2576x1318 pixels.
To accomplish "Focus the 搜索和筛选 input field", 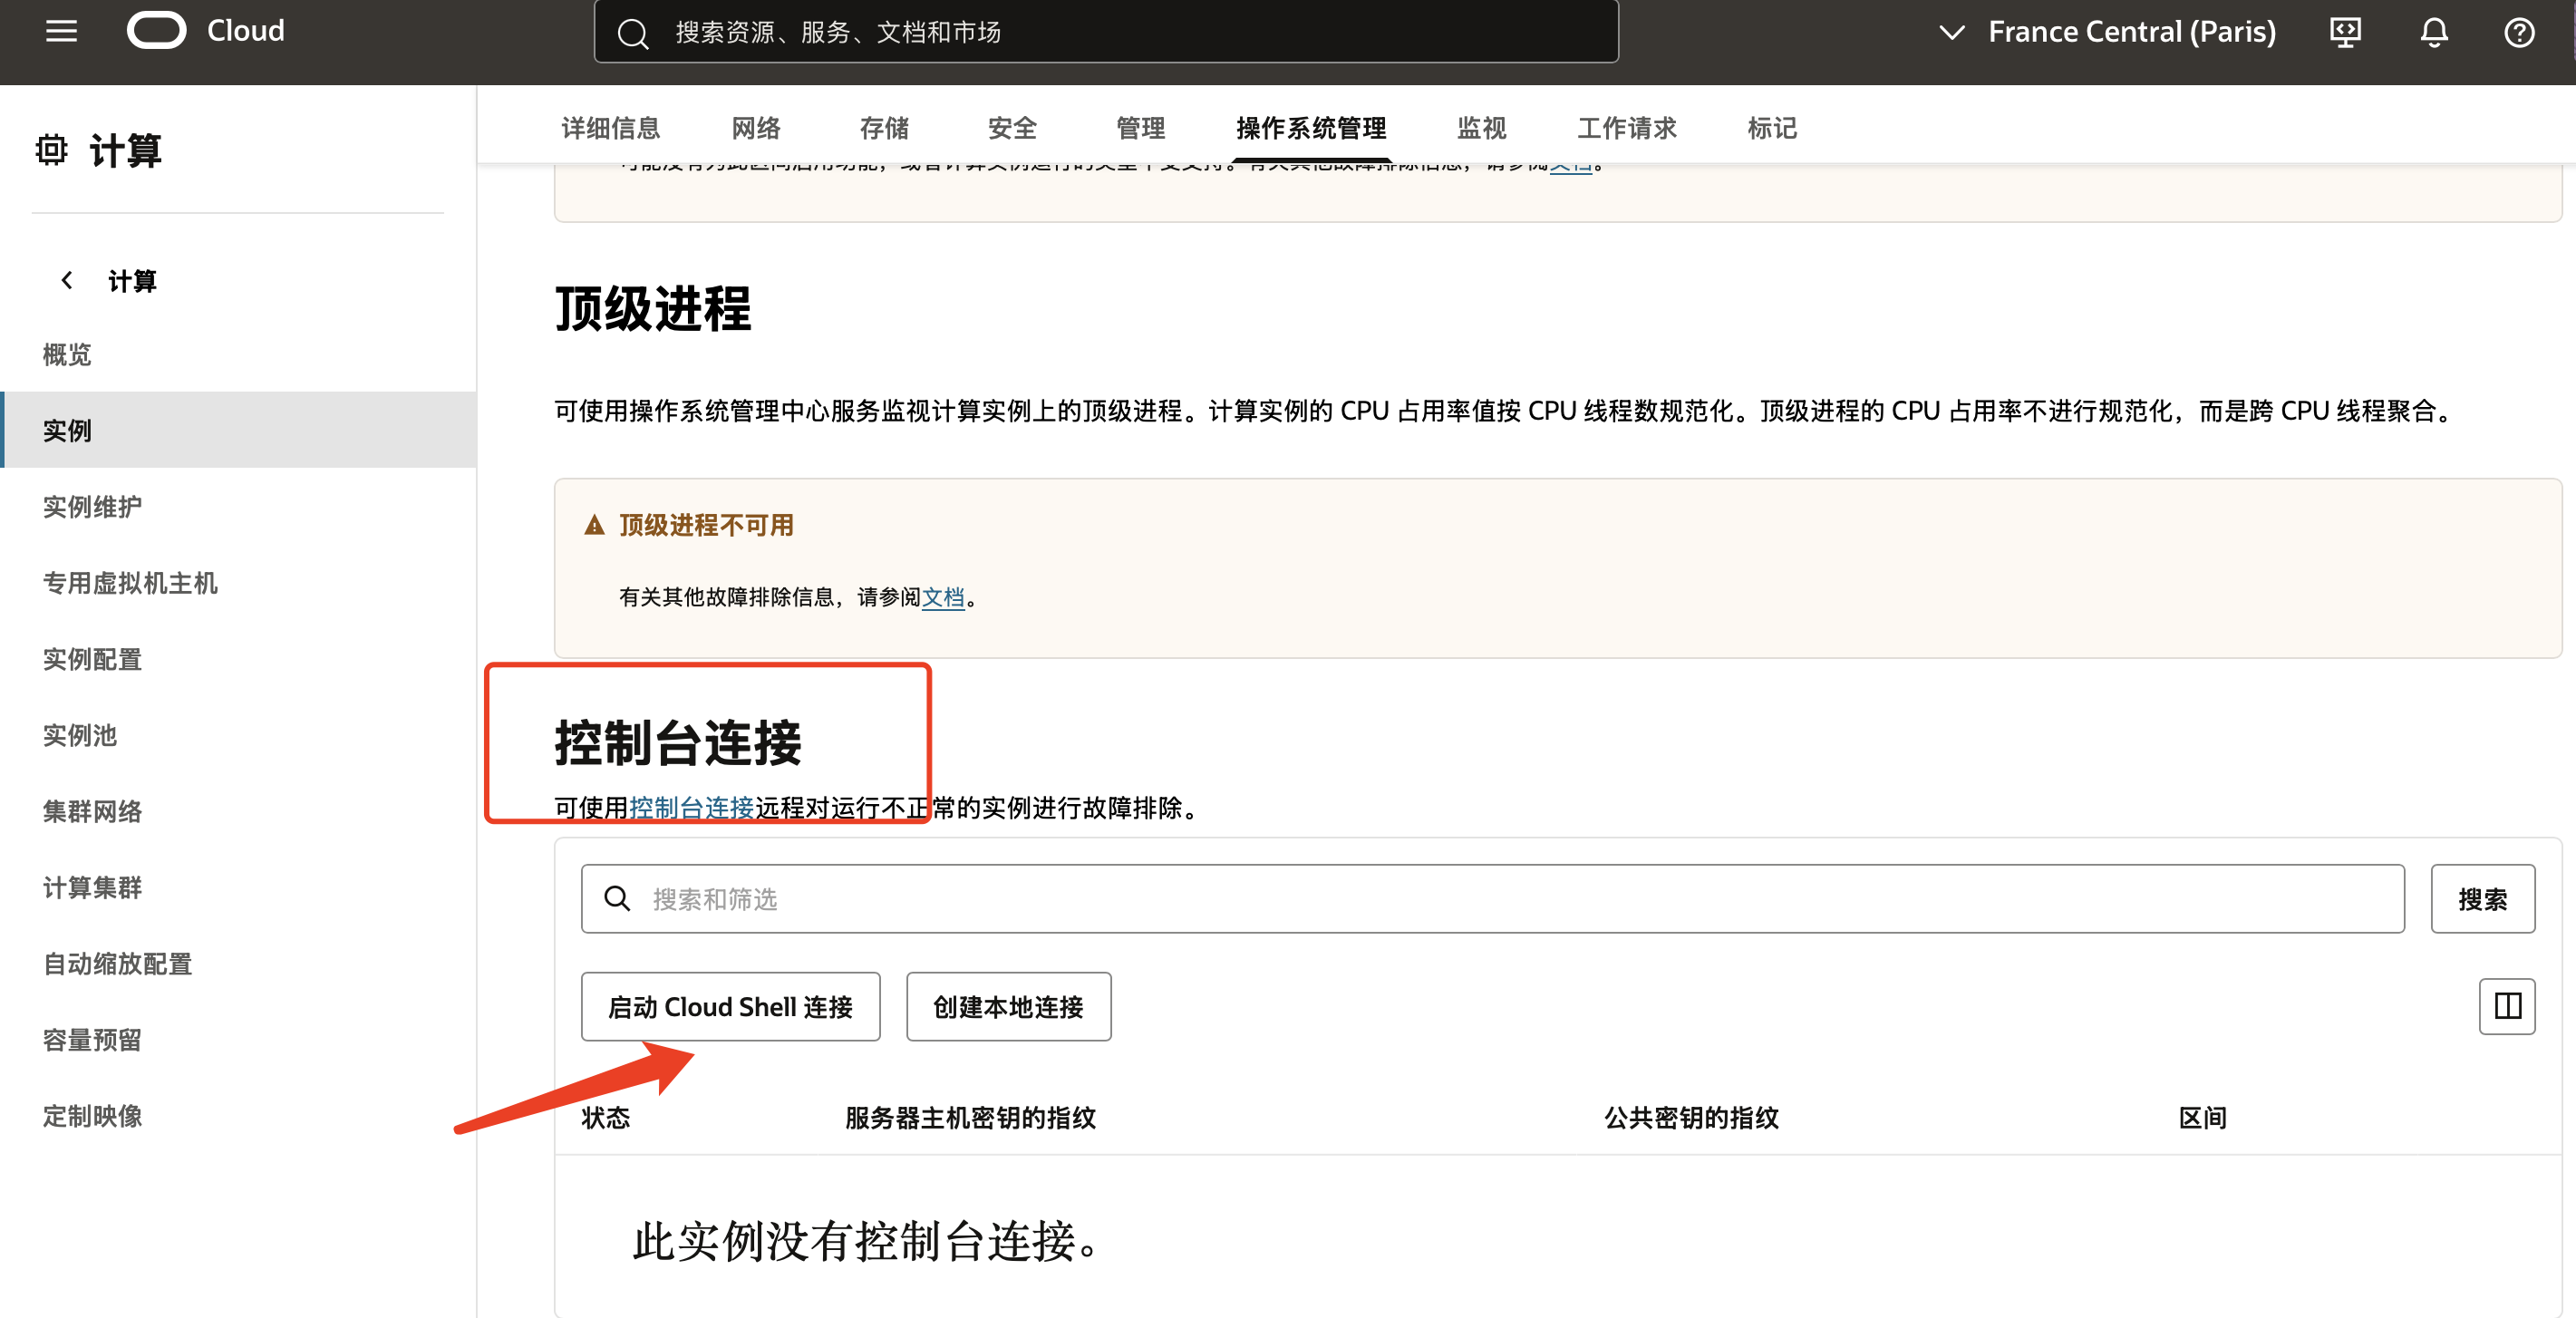I will 1492,899.
